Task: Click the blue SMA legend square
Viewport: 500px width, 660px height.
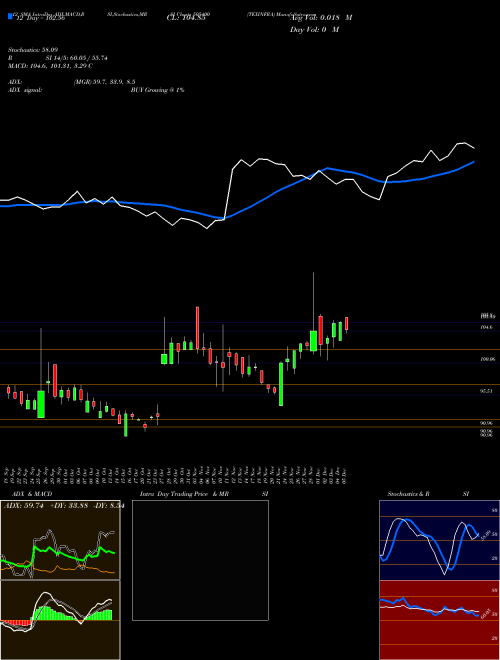Action: click(x=10, y=16)
